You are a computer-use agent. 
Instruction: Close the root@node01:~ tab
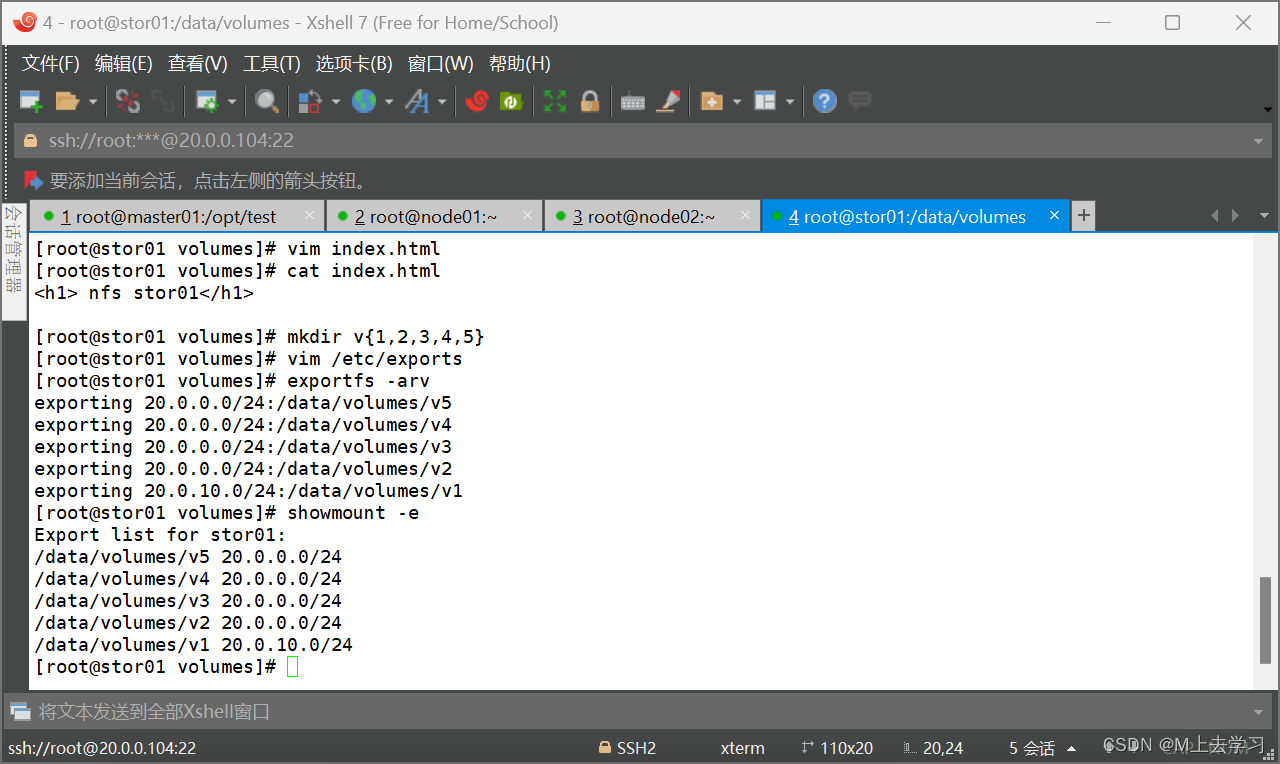click(527, 215)
